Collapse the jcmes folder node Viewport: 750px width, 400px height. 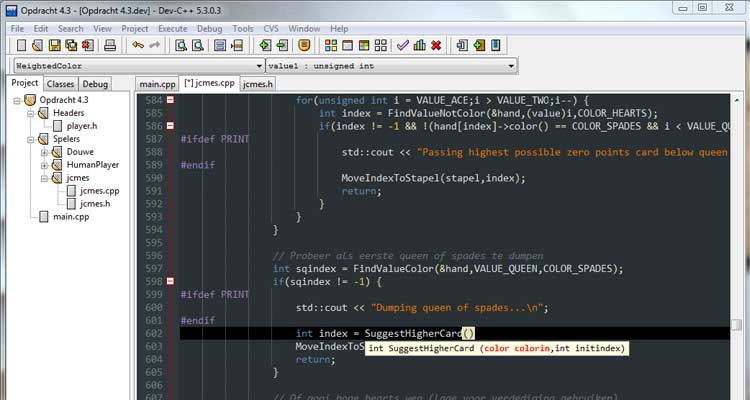click(44, 178)
